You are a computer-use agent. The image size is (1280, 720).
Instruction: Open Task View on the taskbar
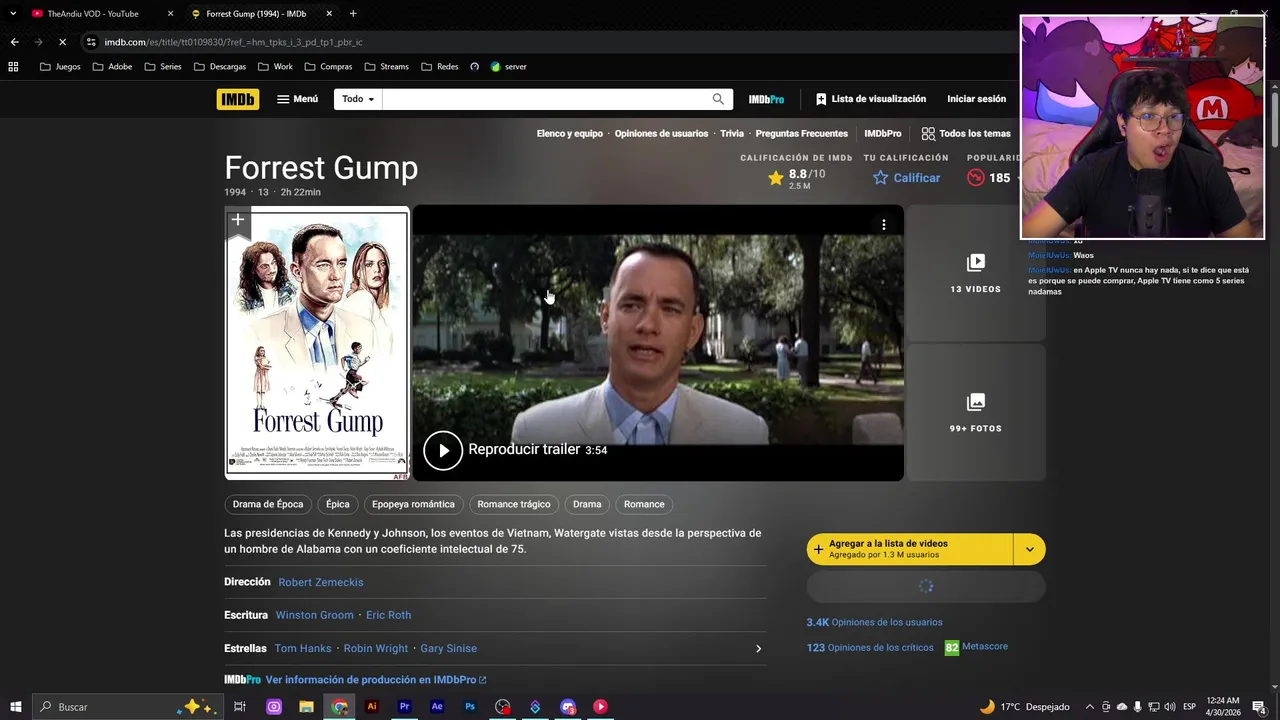240,707
